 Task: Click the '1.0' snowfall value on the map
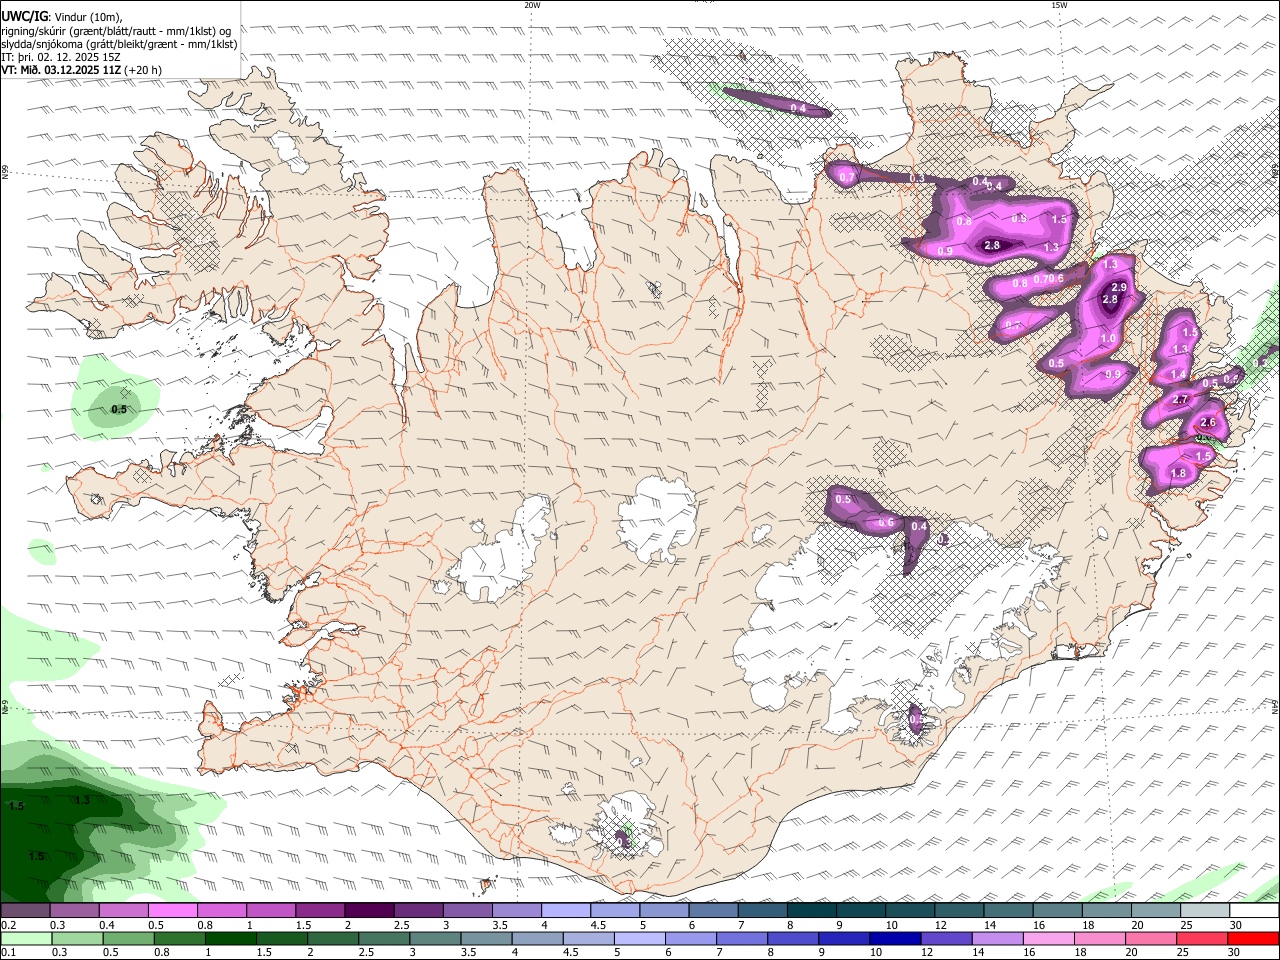click(1108, 339)
